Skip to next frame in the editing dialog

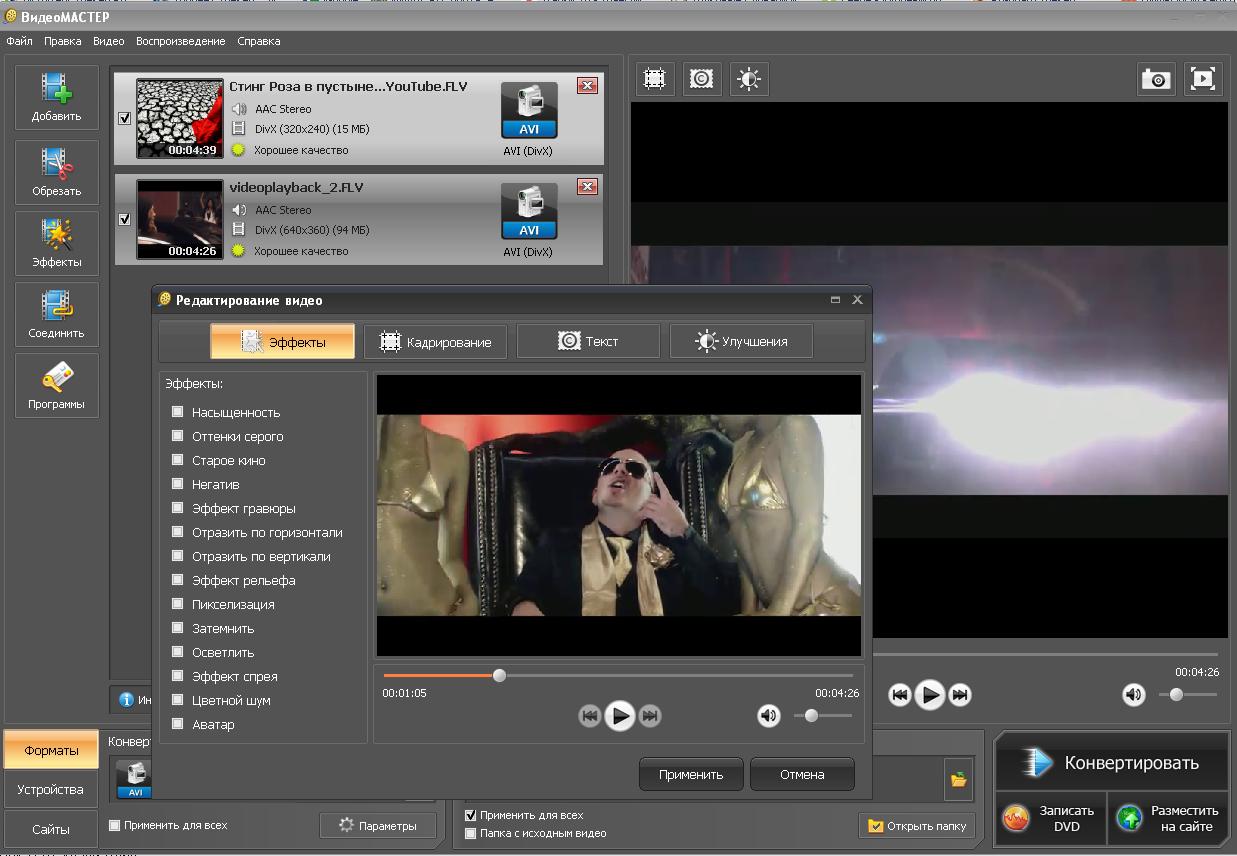(650, 716)
